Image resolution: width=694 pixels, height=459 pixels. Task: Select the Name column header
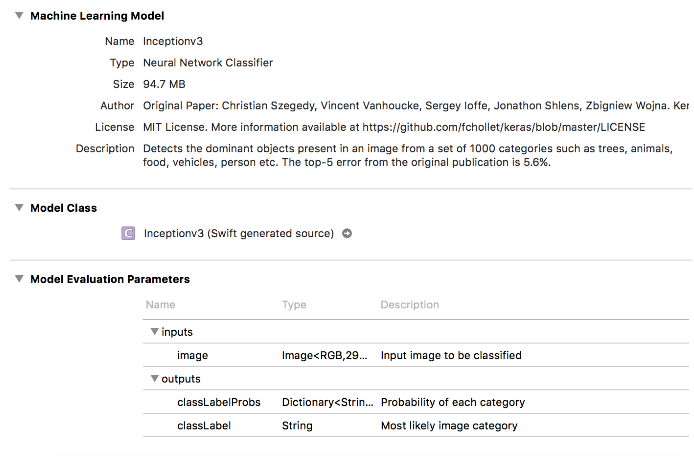click(x=160, y=305)
